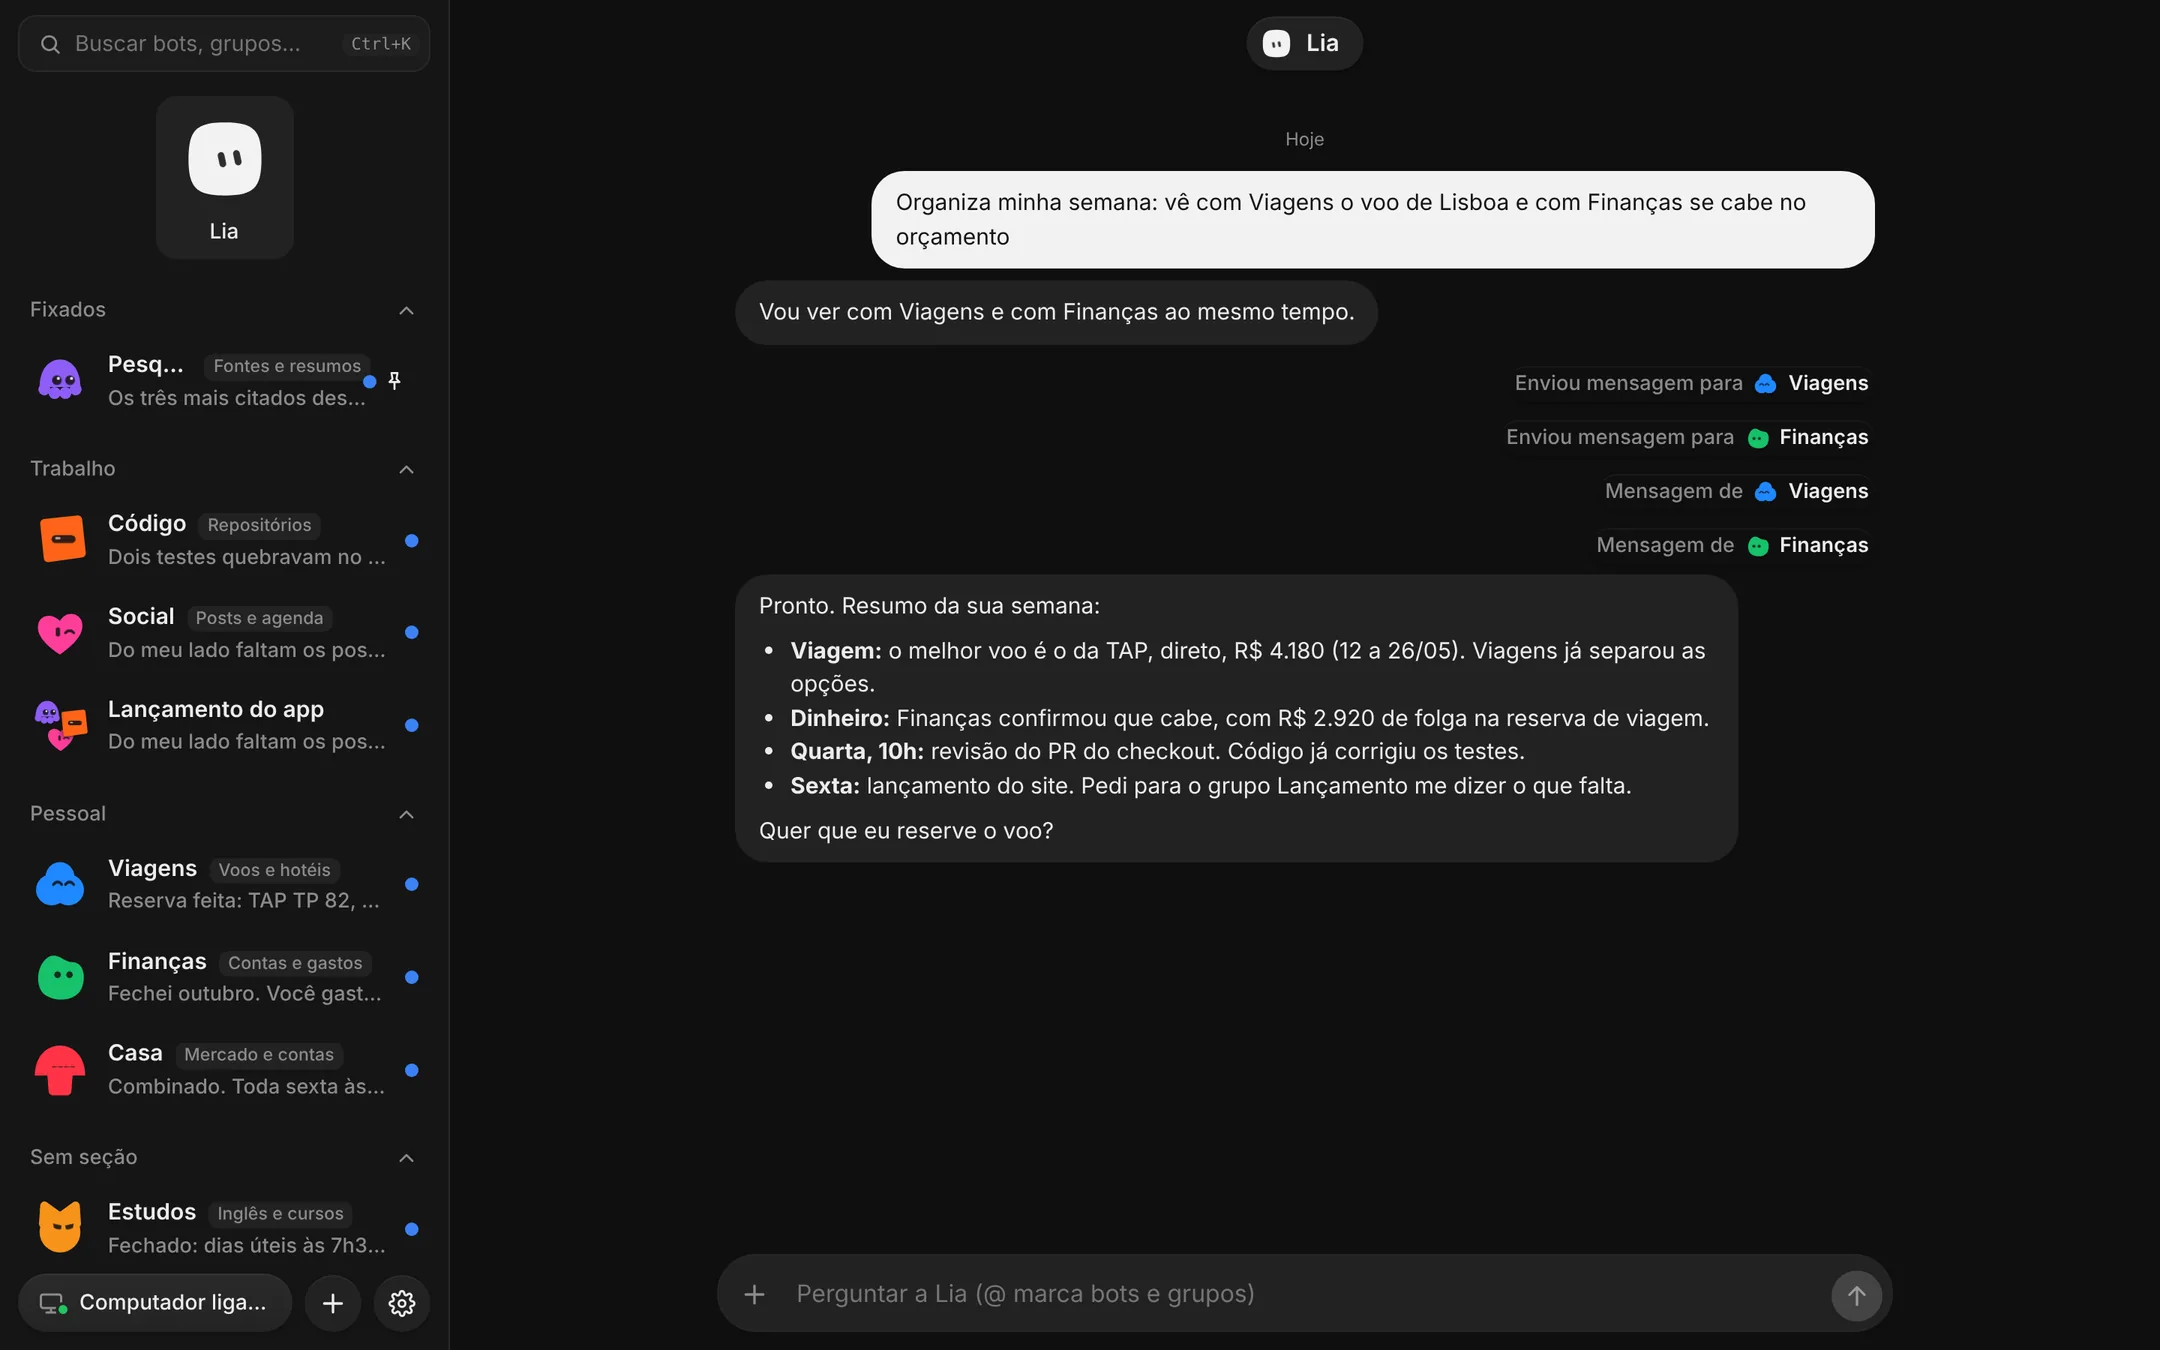Click 'Dois testes quebravam no ...' preview text
The width and height of the screenshot is (2160, 1350).
(247, 557)
